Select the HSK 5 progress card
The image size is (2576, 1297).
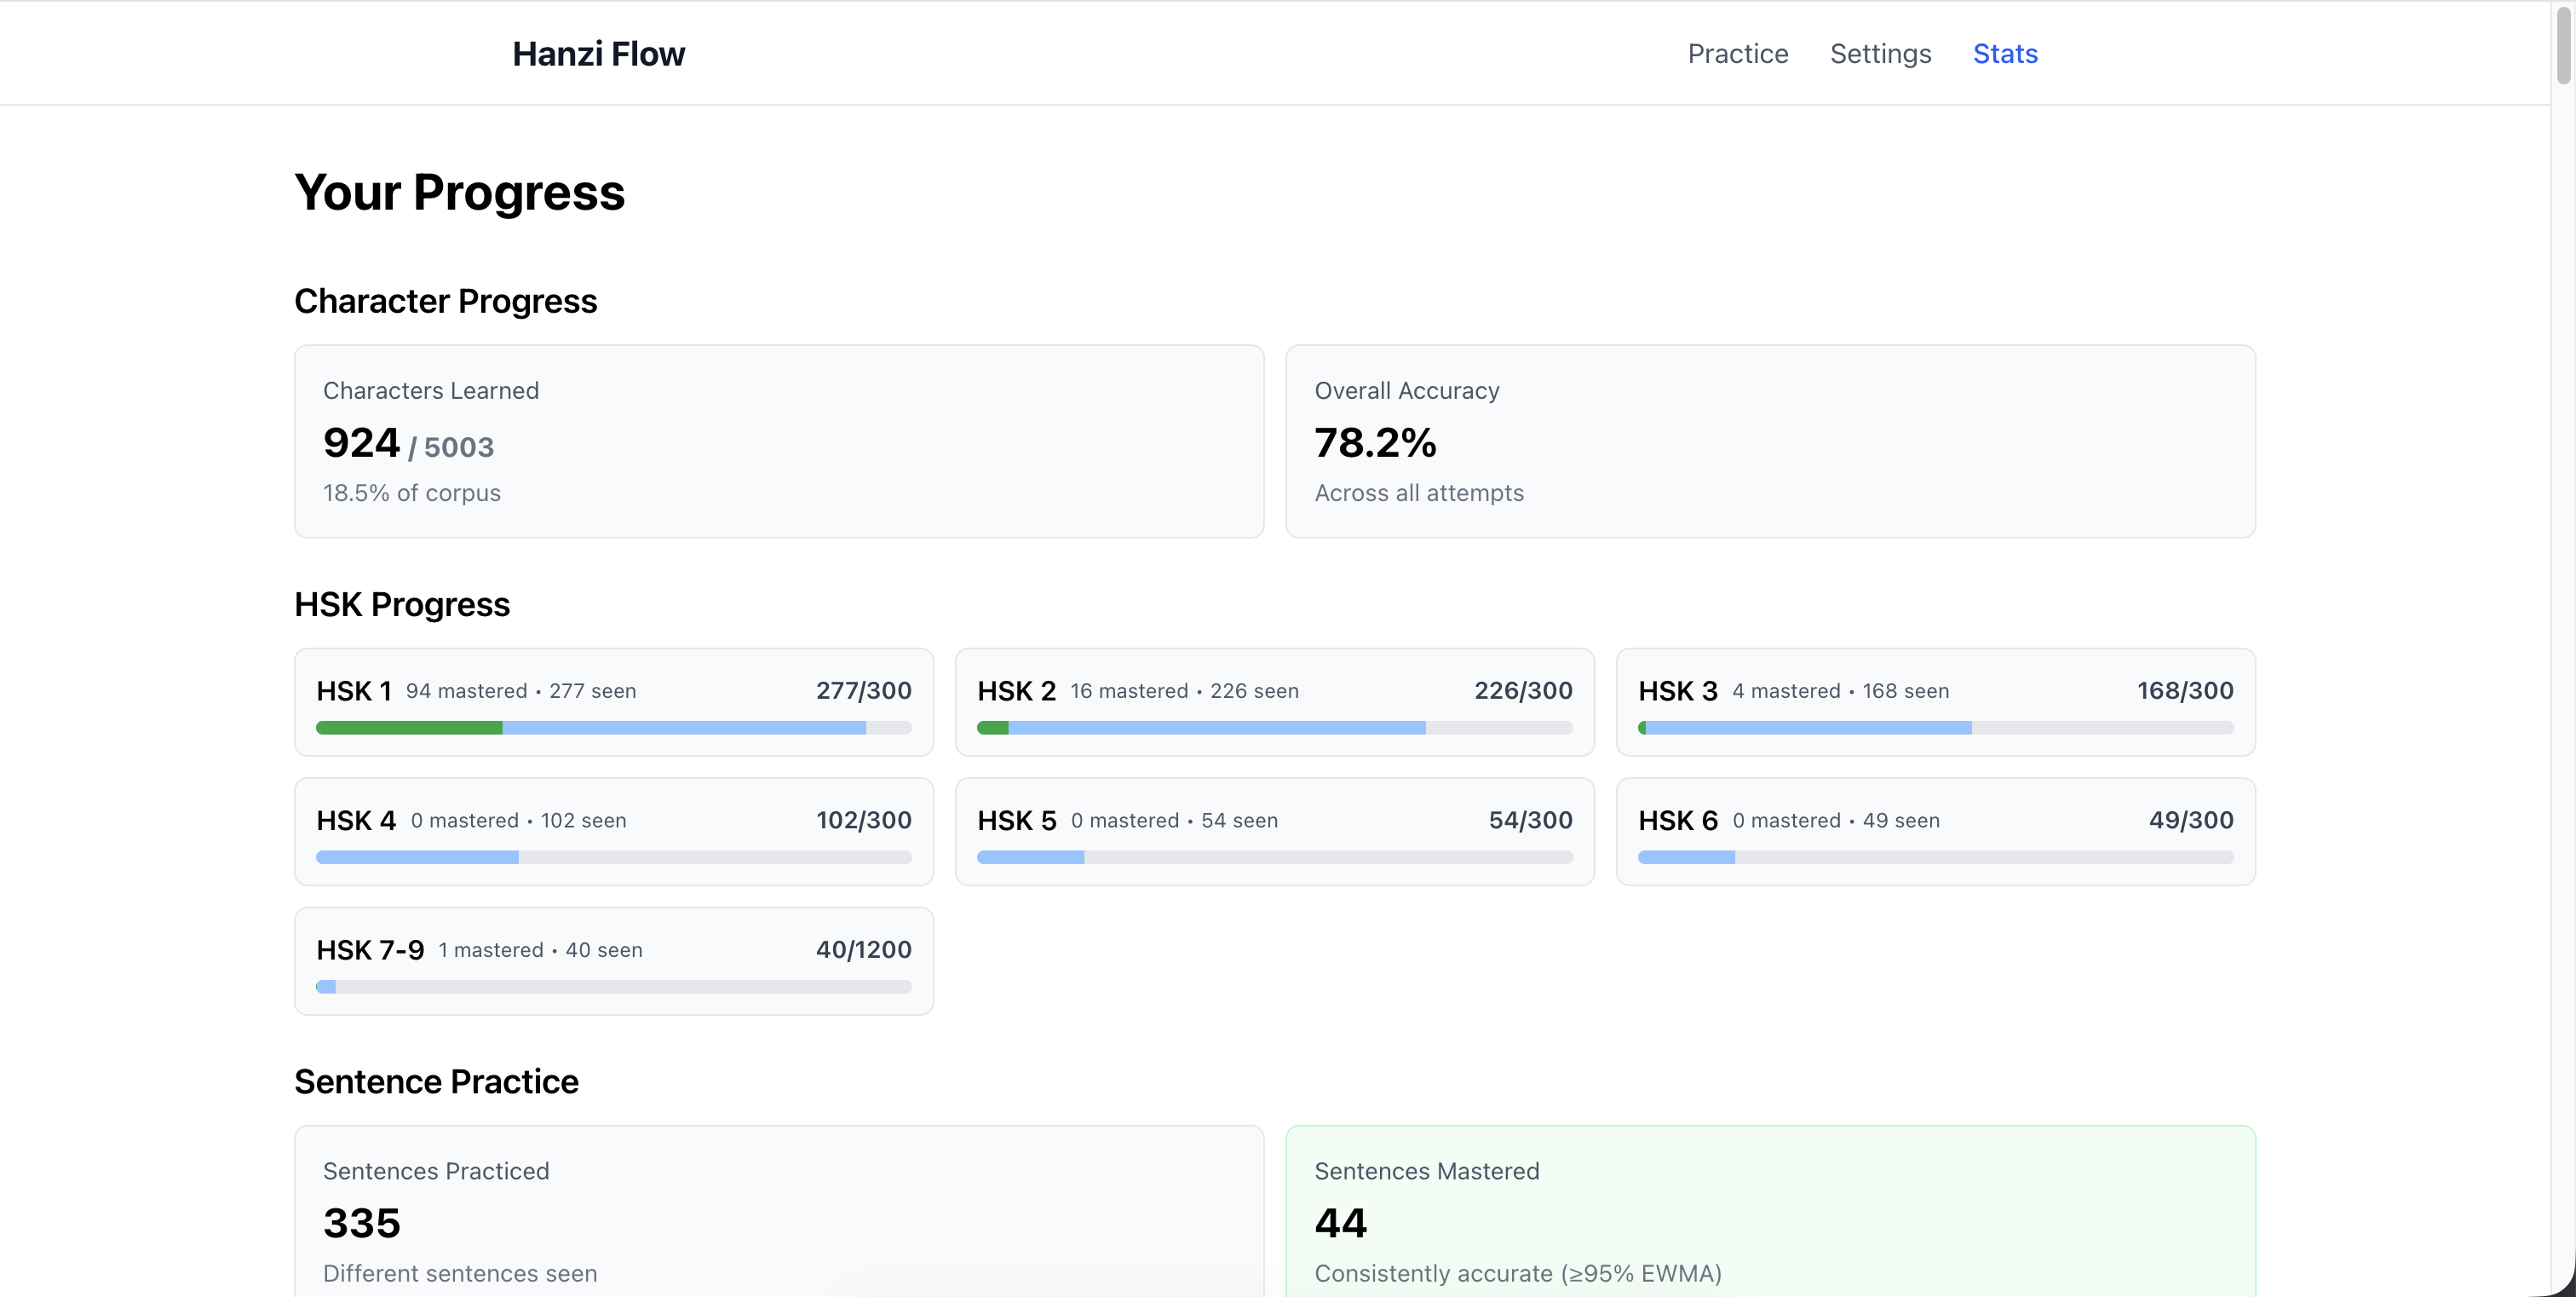(1274, 831)
